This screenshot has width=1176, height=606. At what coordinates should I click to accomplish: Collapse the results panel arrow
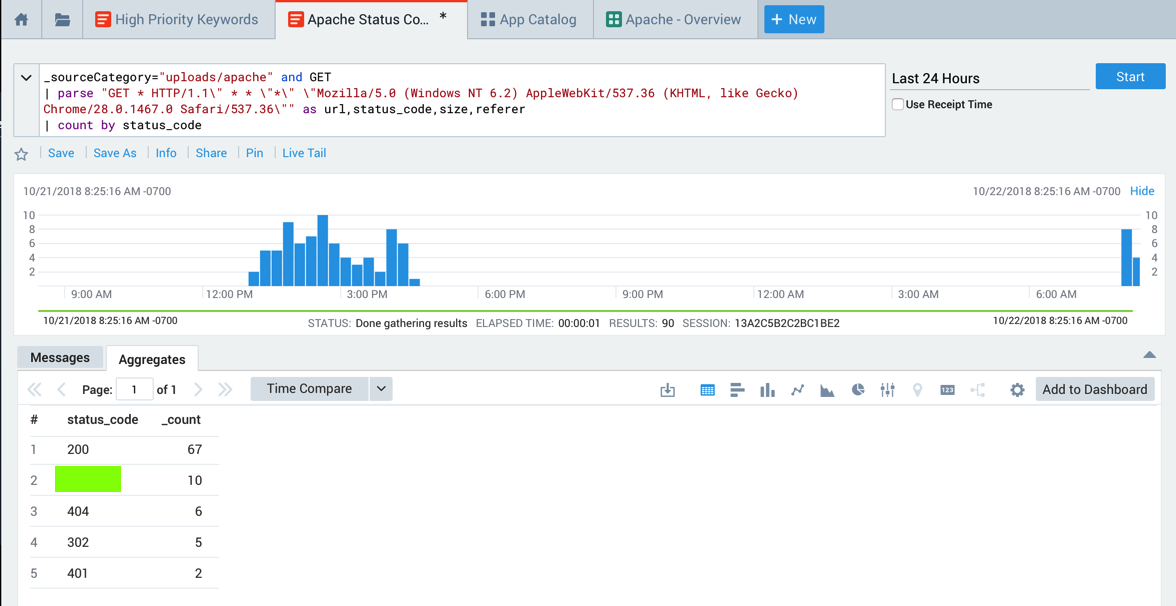click(1149, 355)
